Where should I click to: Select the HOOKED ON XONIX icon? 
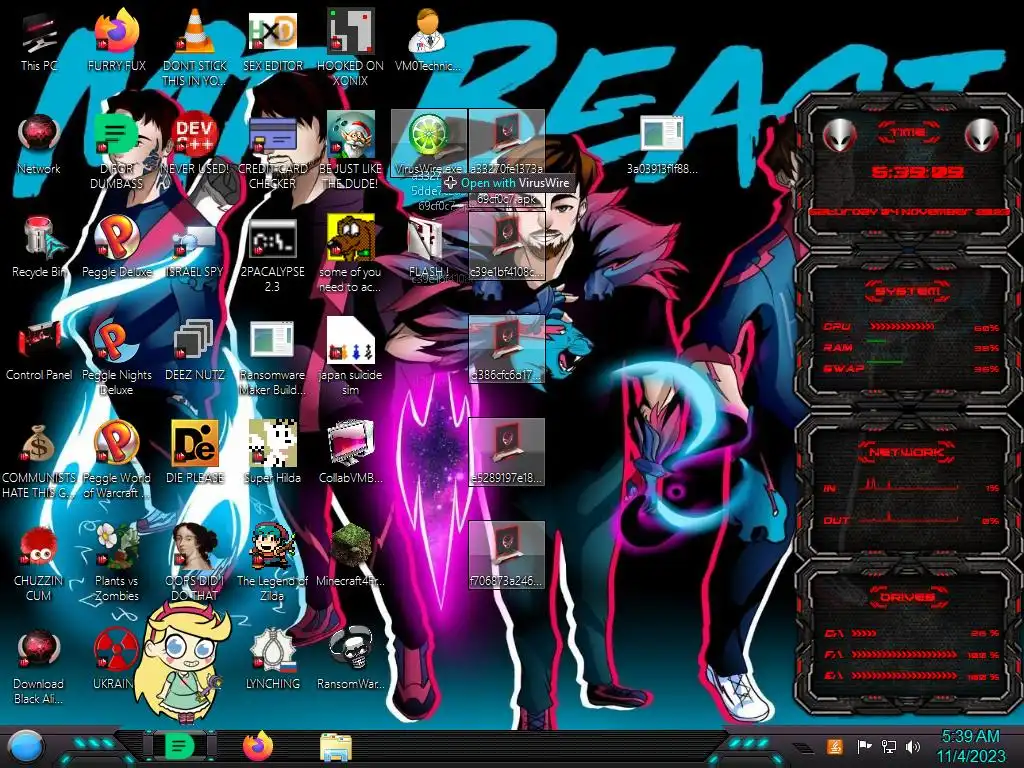click(x=350, y=47)
